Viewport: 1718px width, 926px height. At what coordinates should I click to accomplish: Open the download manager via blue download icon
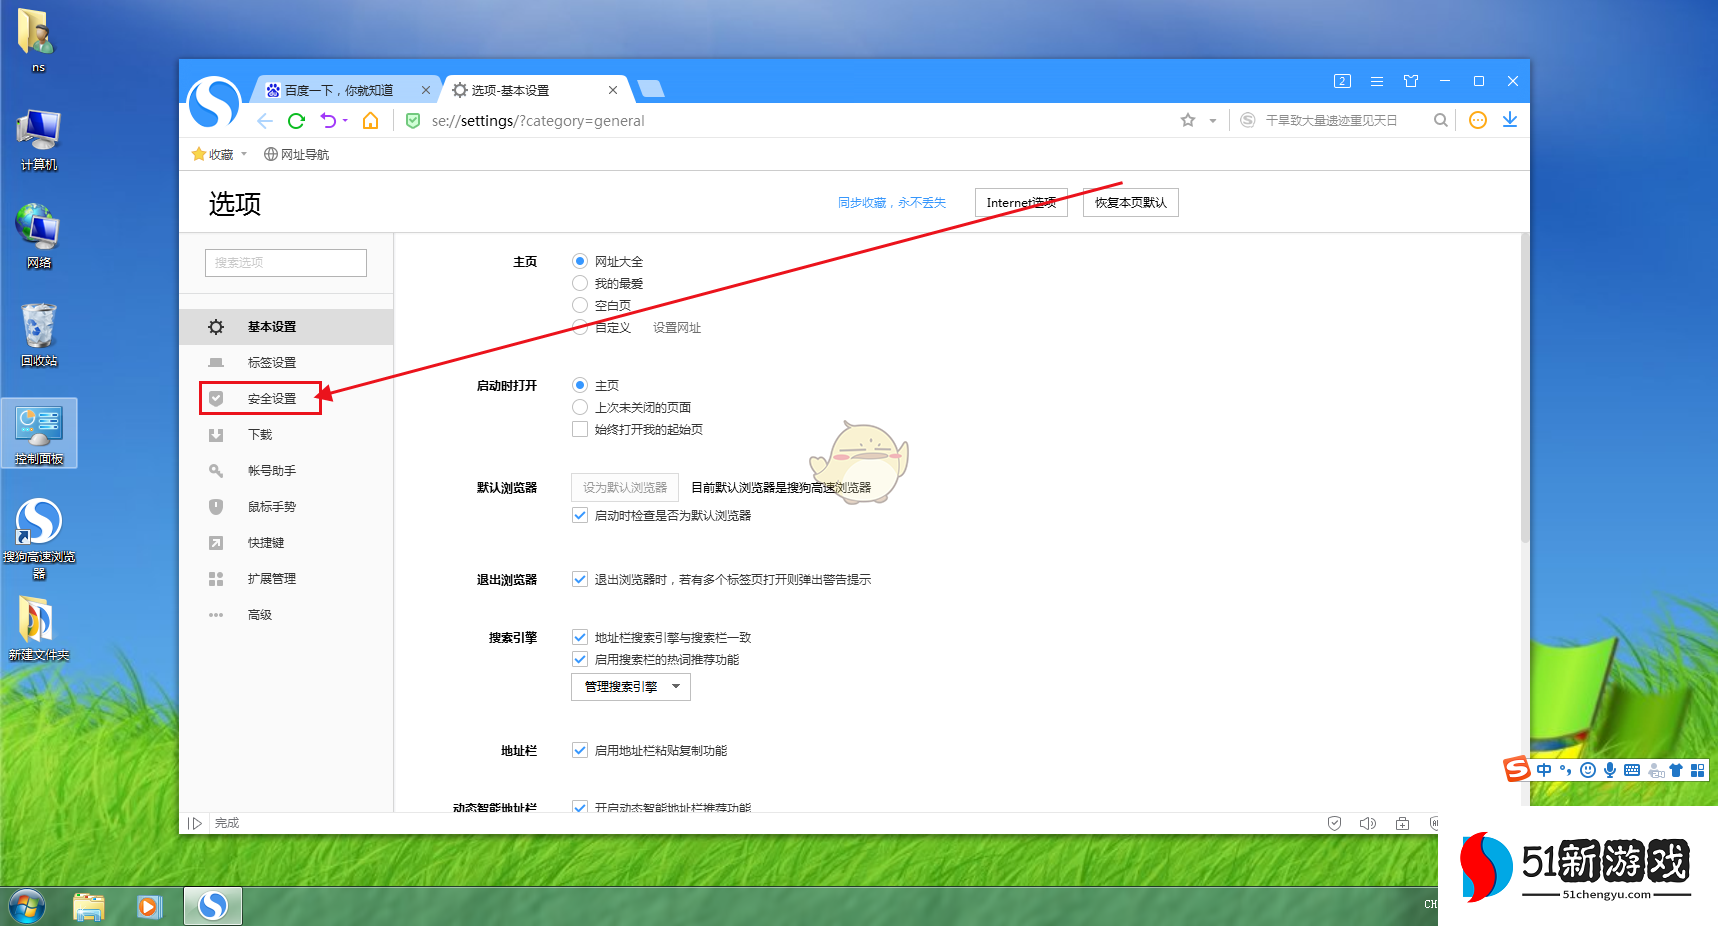coord(1510,120)
